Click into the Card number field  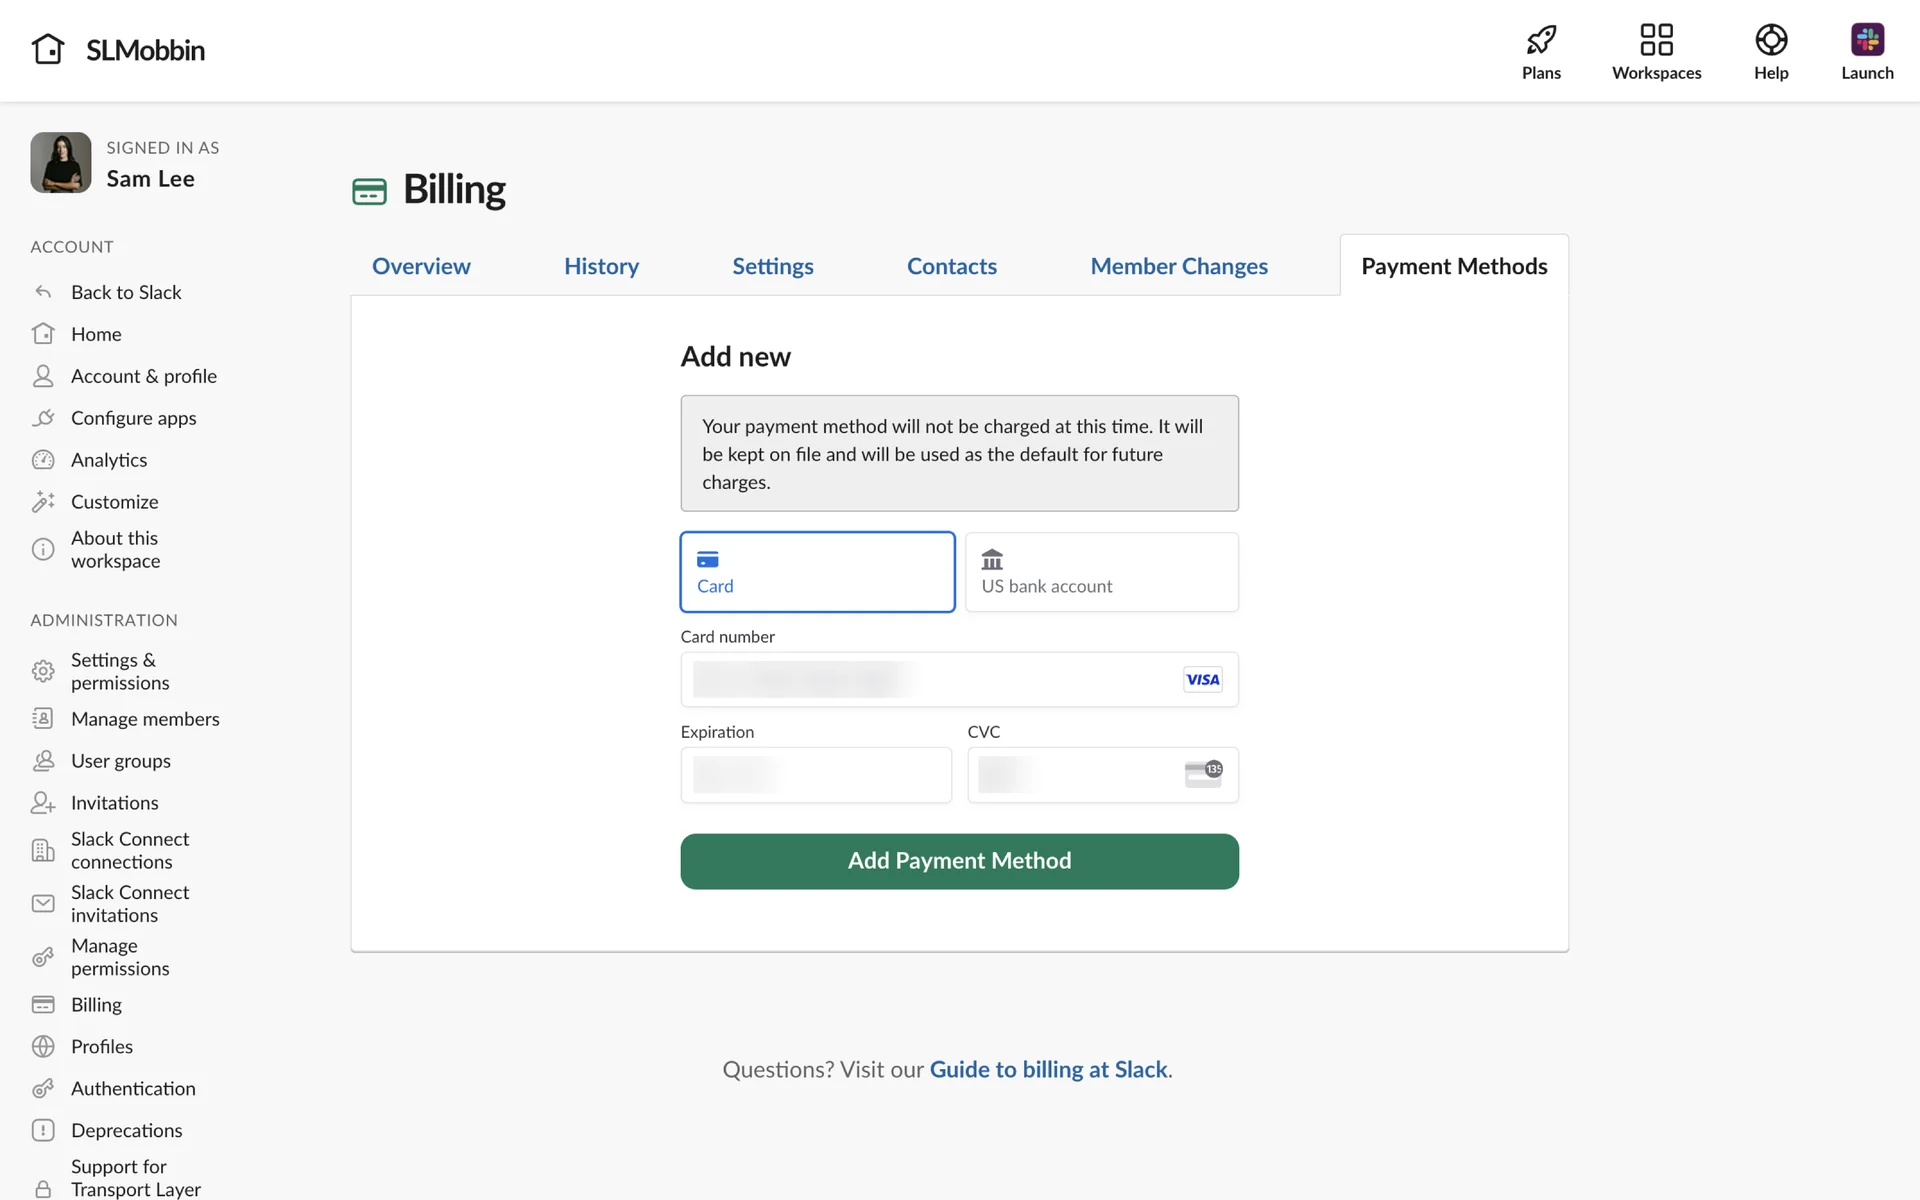pyautogui.click(x=930, y=680)
